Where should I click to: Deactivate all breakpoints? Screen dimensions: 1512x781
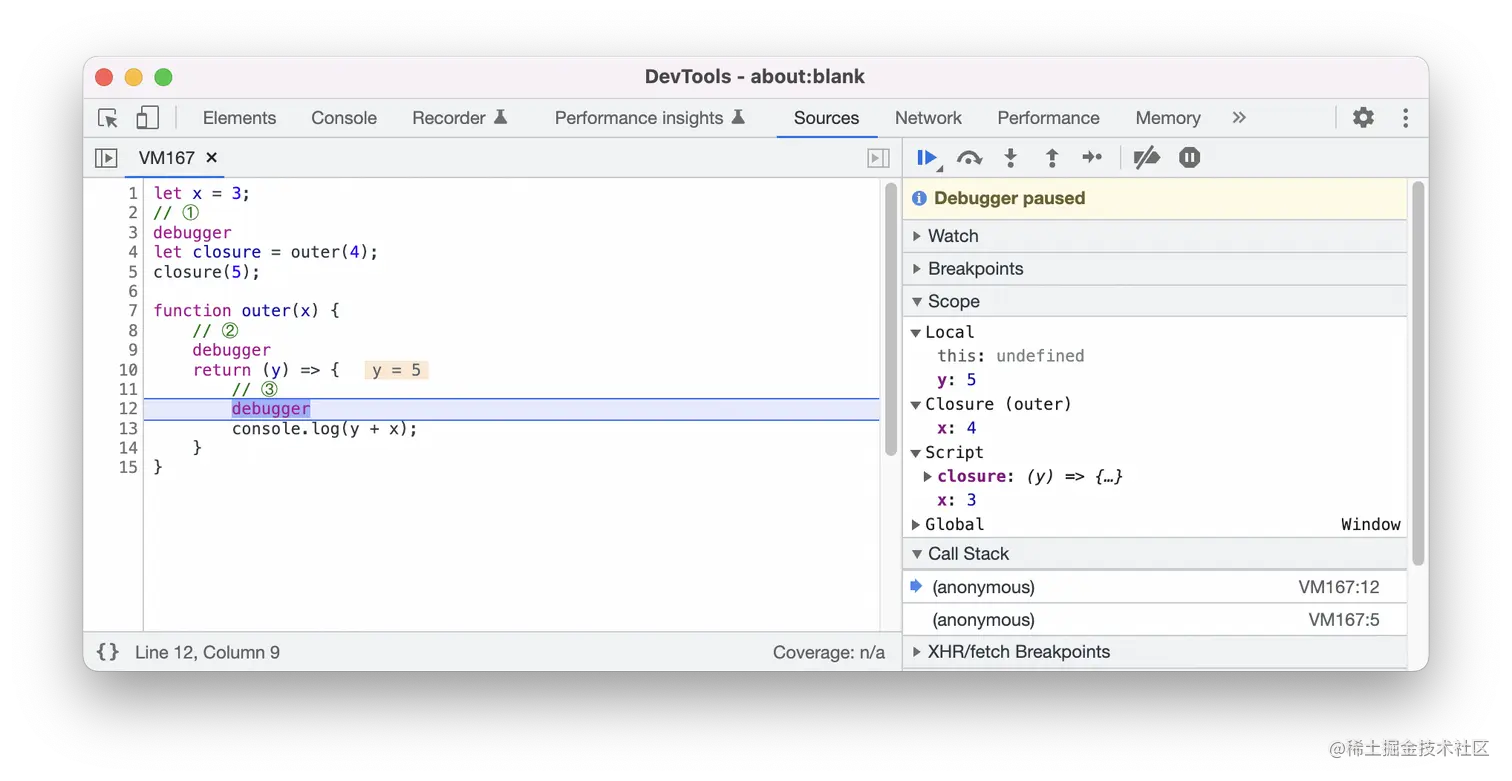pos(1146,157)
